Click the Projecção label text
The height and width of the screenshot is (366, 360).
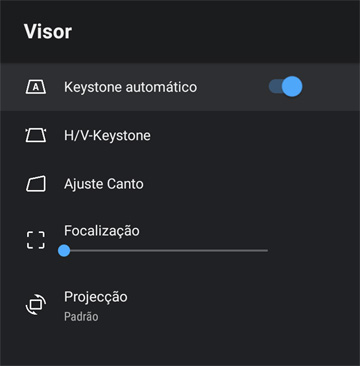(96, 297)
